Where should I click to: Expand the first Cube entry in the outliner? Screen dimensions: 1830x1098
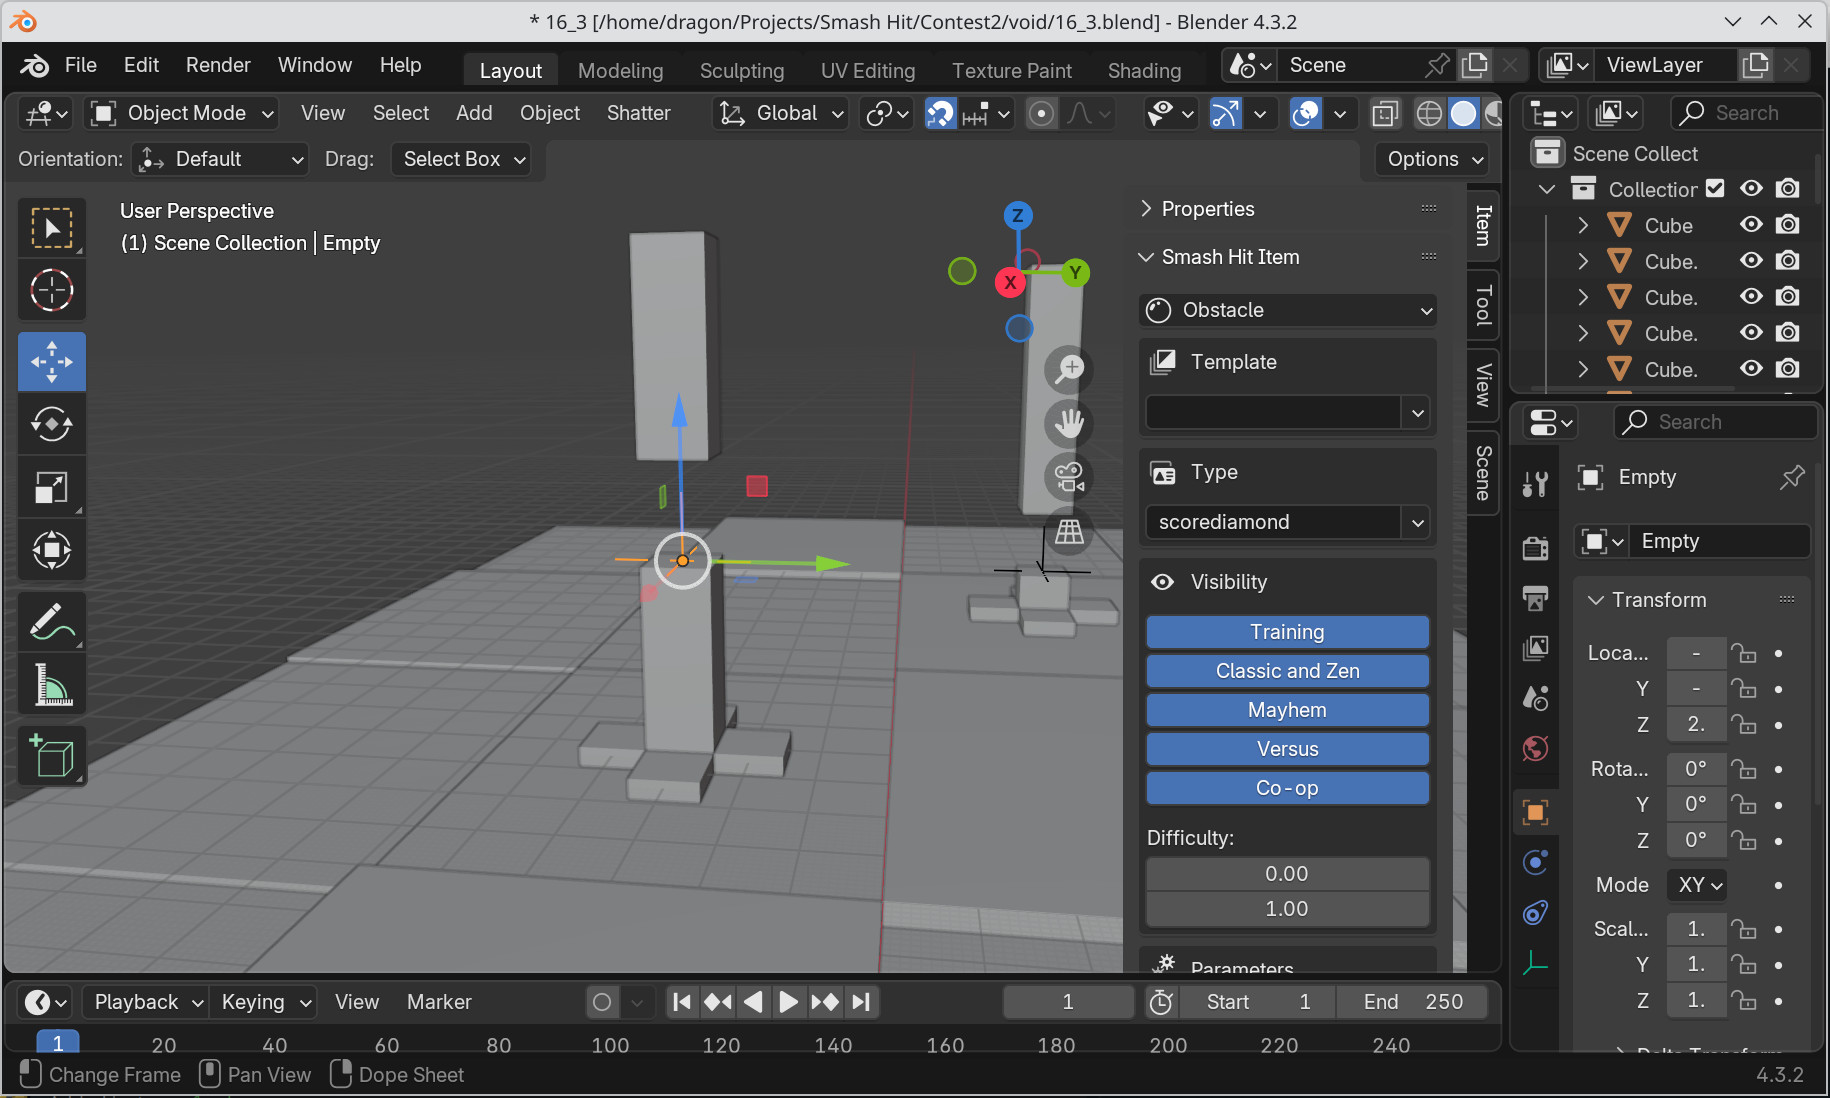coord(1583,224)
